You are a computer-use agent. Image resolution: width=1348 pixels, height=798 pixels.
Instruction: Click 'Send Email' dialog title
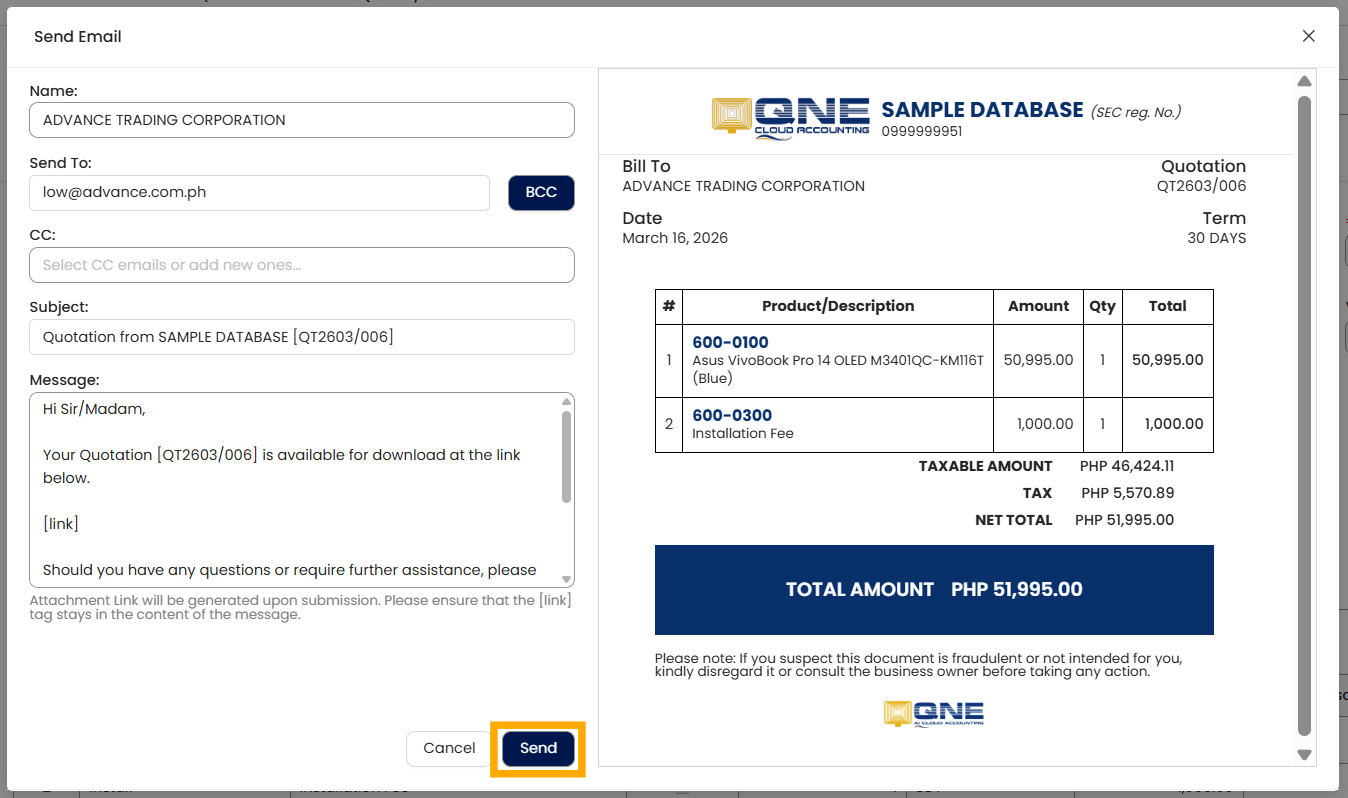click(x=78, y=37)
